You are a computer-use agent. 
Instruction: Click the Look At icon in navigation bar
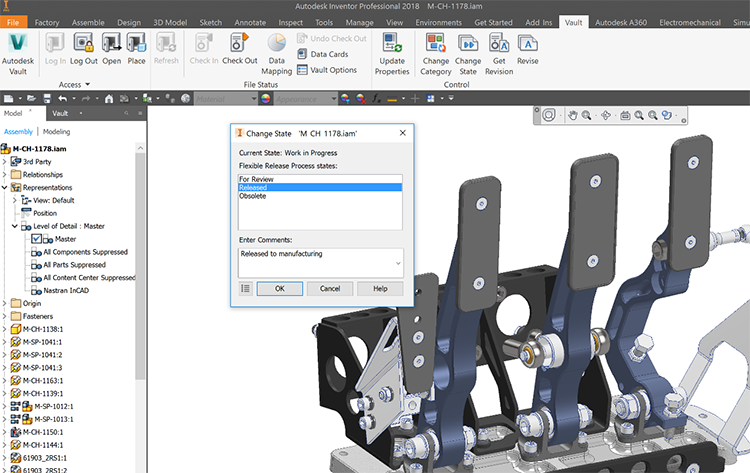pos(625,115)
